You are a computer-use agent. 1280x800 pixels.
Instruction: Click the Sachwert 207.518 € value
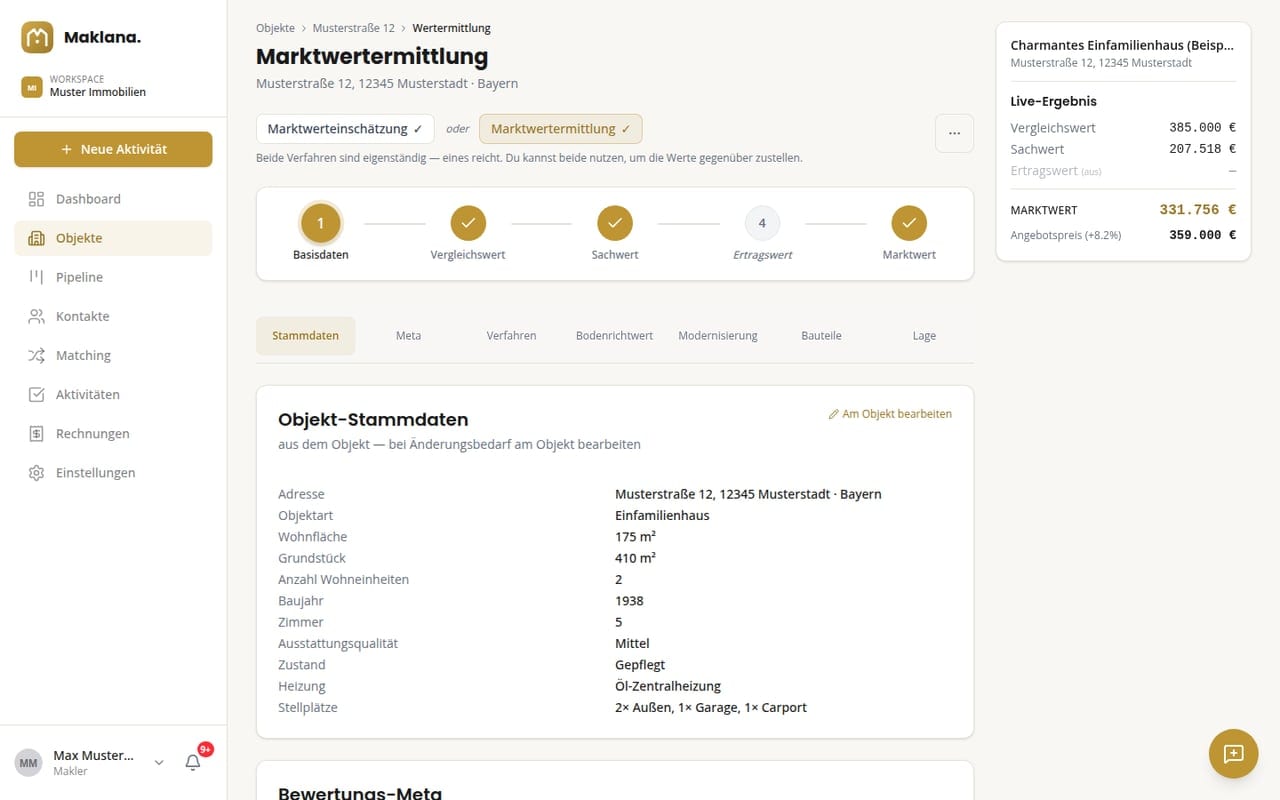point(1202,149)
